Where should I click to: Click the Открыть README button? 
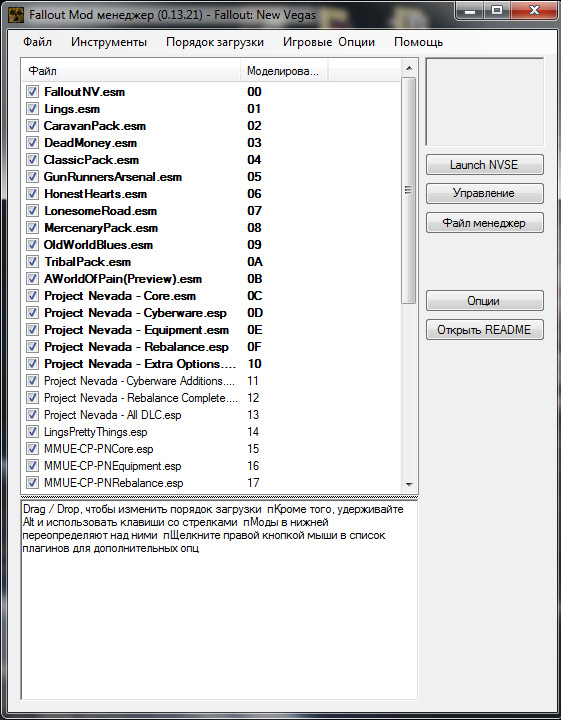pos(484,330)
